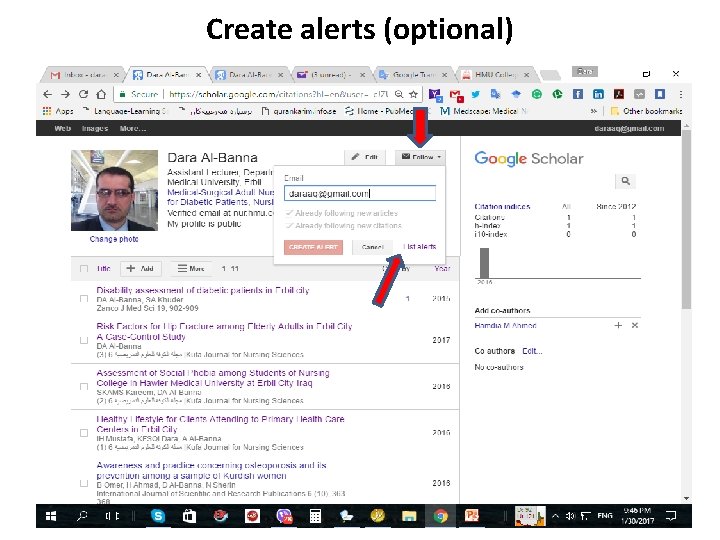The image size is (720, 540).
Task: Click the zoom magnifier in address bar
Action: click(399, 94)
